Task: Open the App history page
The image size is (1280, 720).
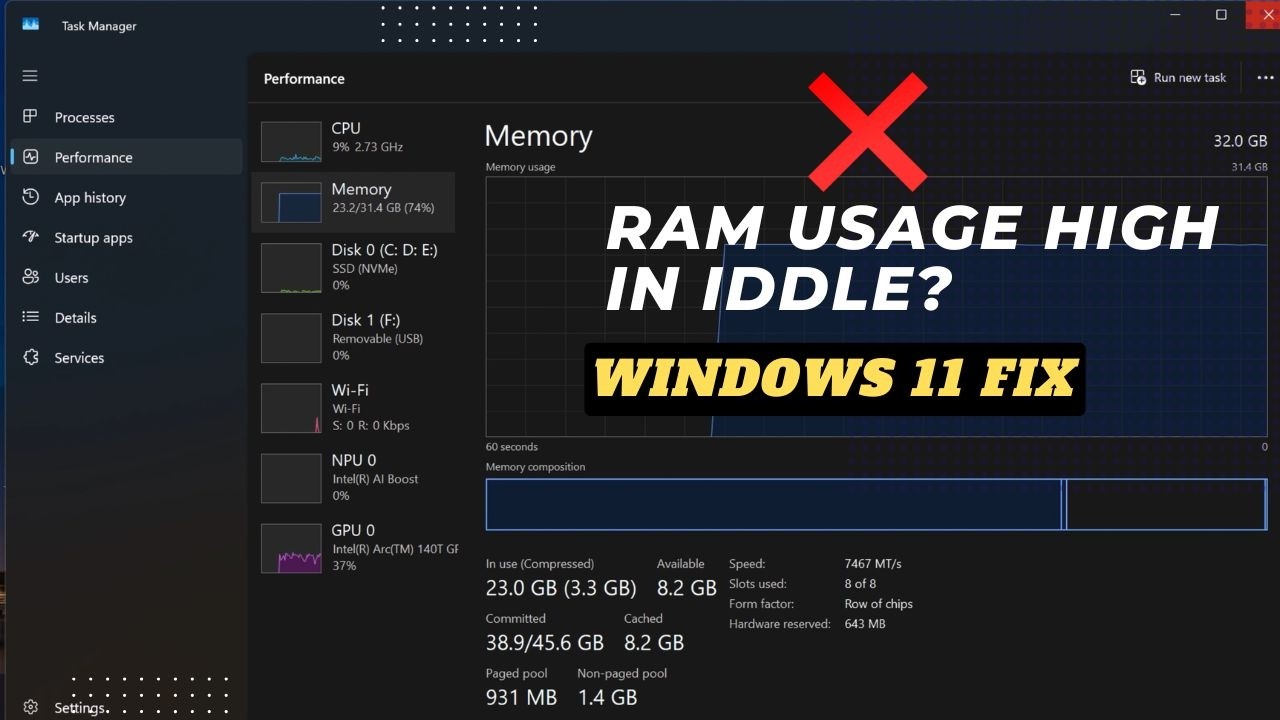Action: (126, 197)
